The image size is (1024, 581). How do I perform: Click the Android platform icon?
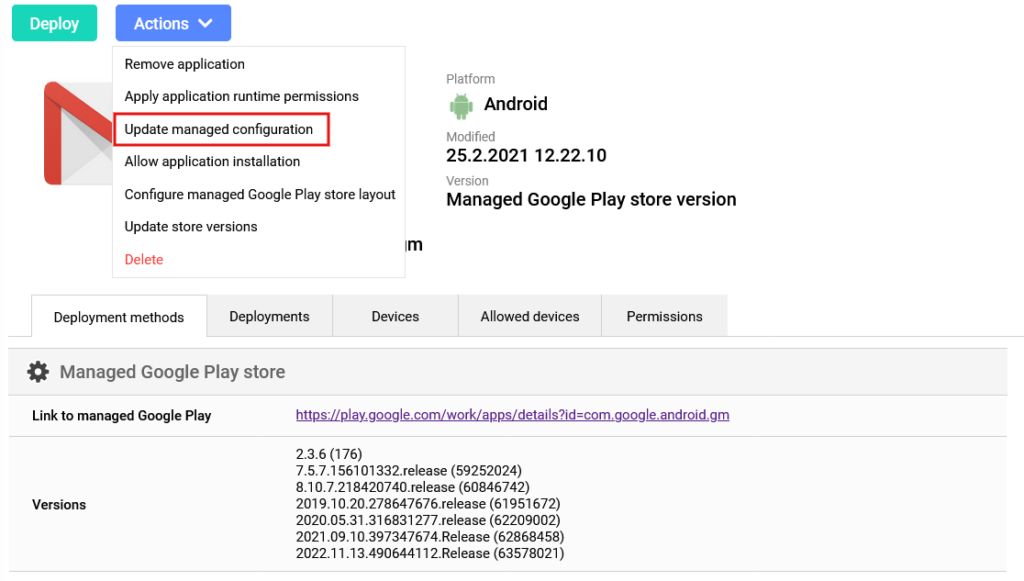tap(460, 105)
